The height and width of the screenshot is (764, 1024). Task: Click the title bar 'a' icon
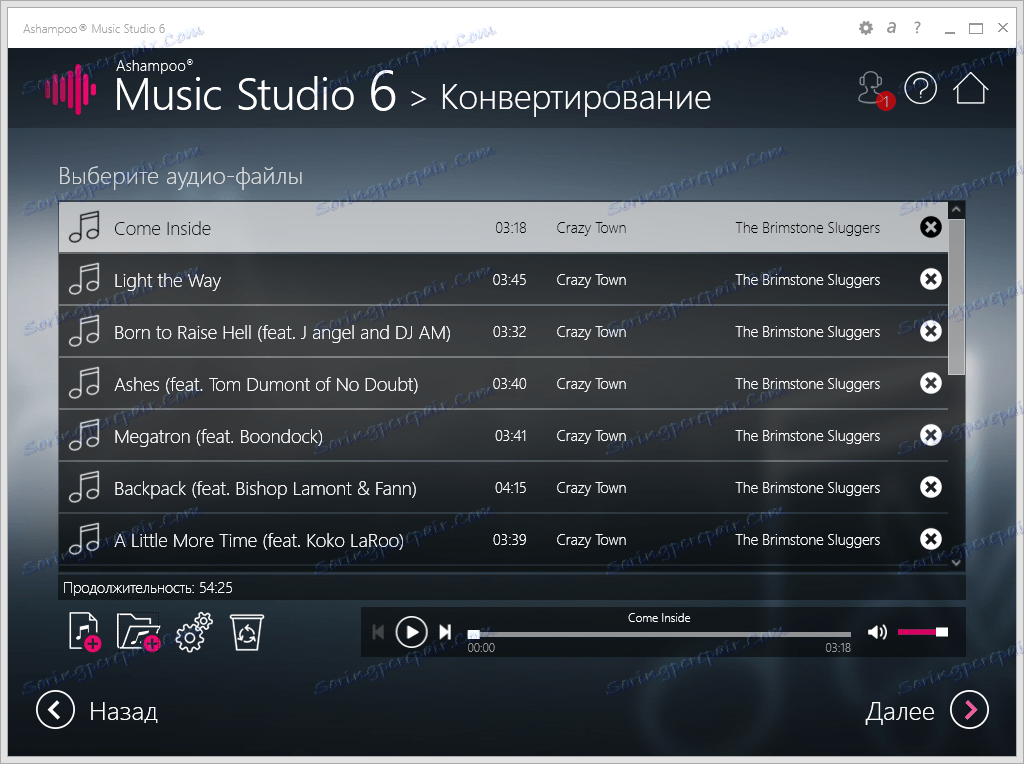(891, 27)
